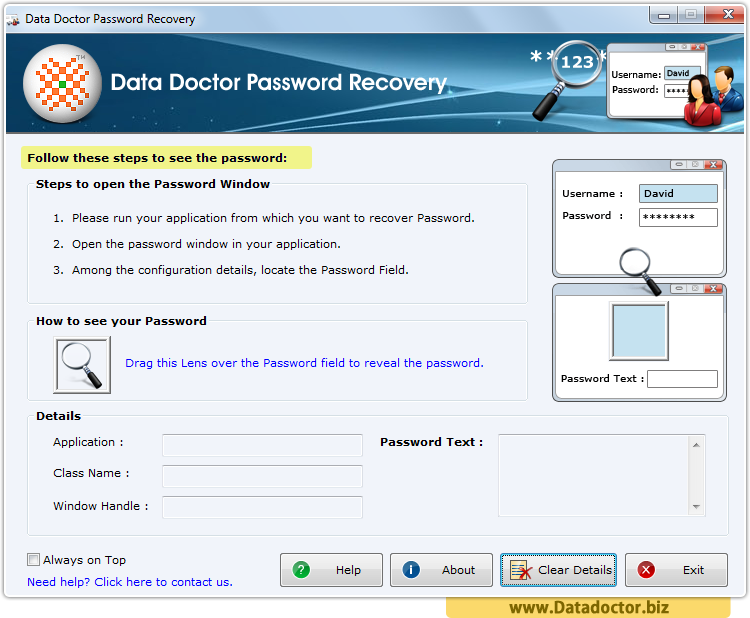Click the 'How to see your Password' label

(x=121, y=321)
